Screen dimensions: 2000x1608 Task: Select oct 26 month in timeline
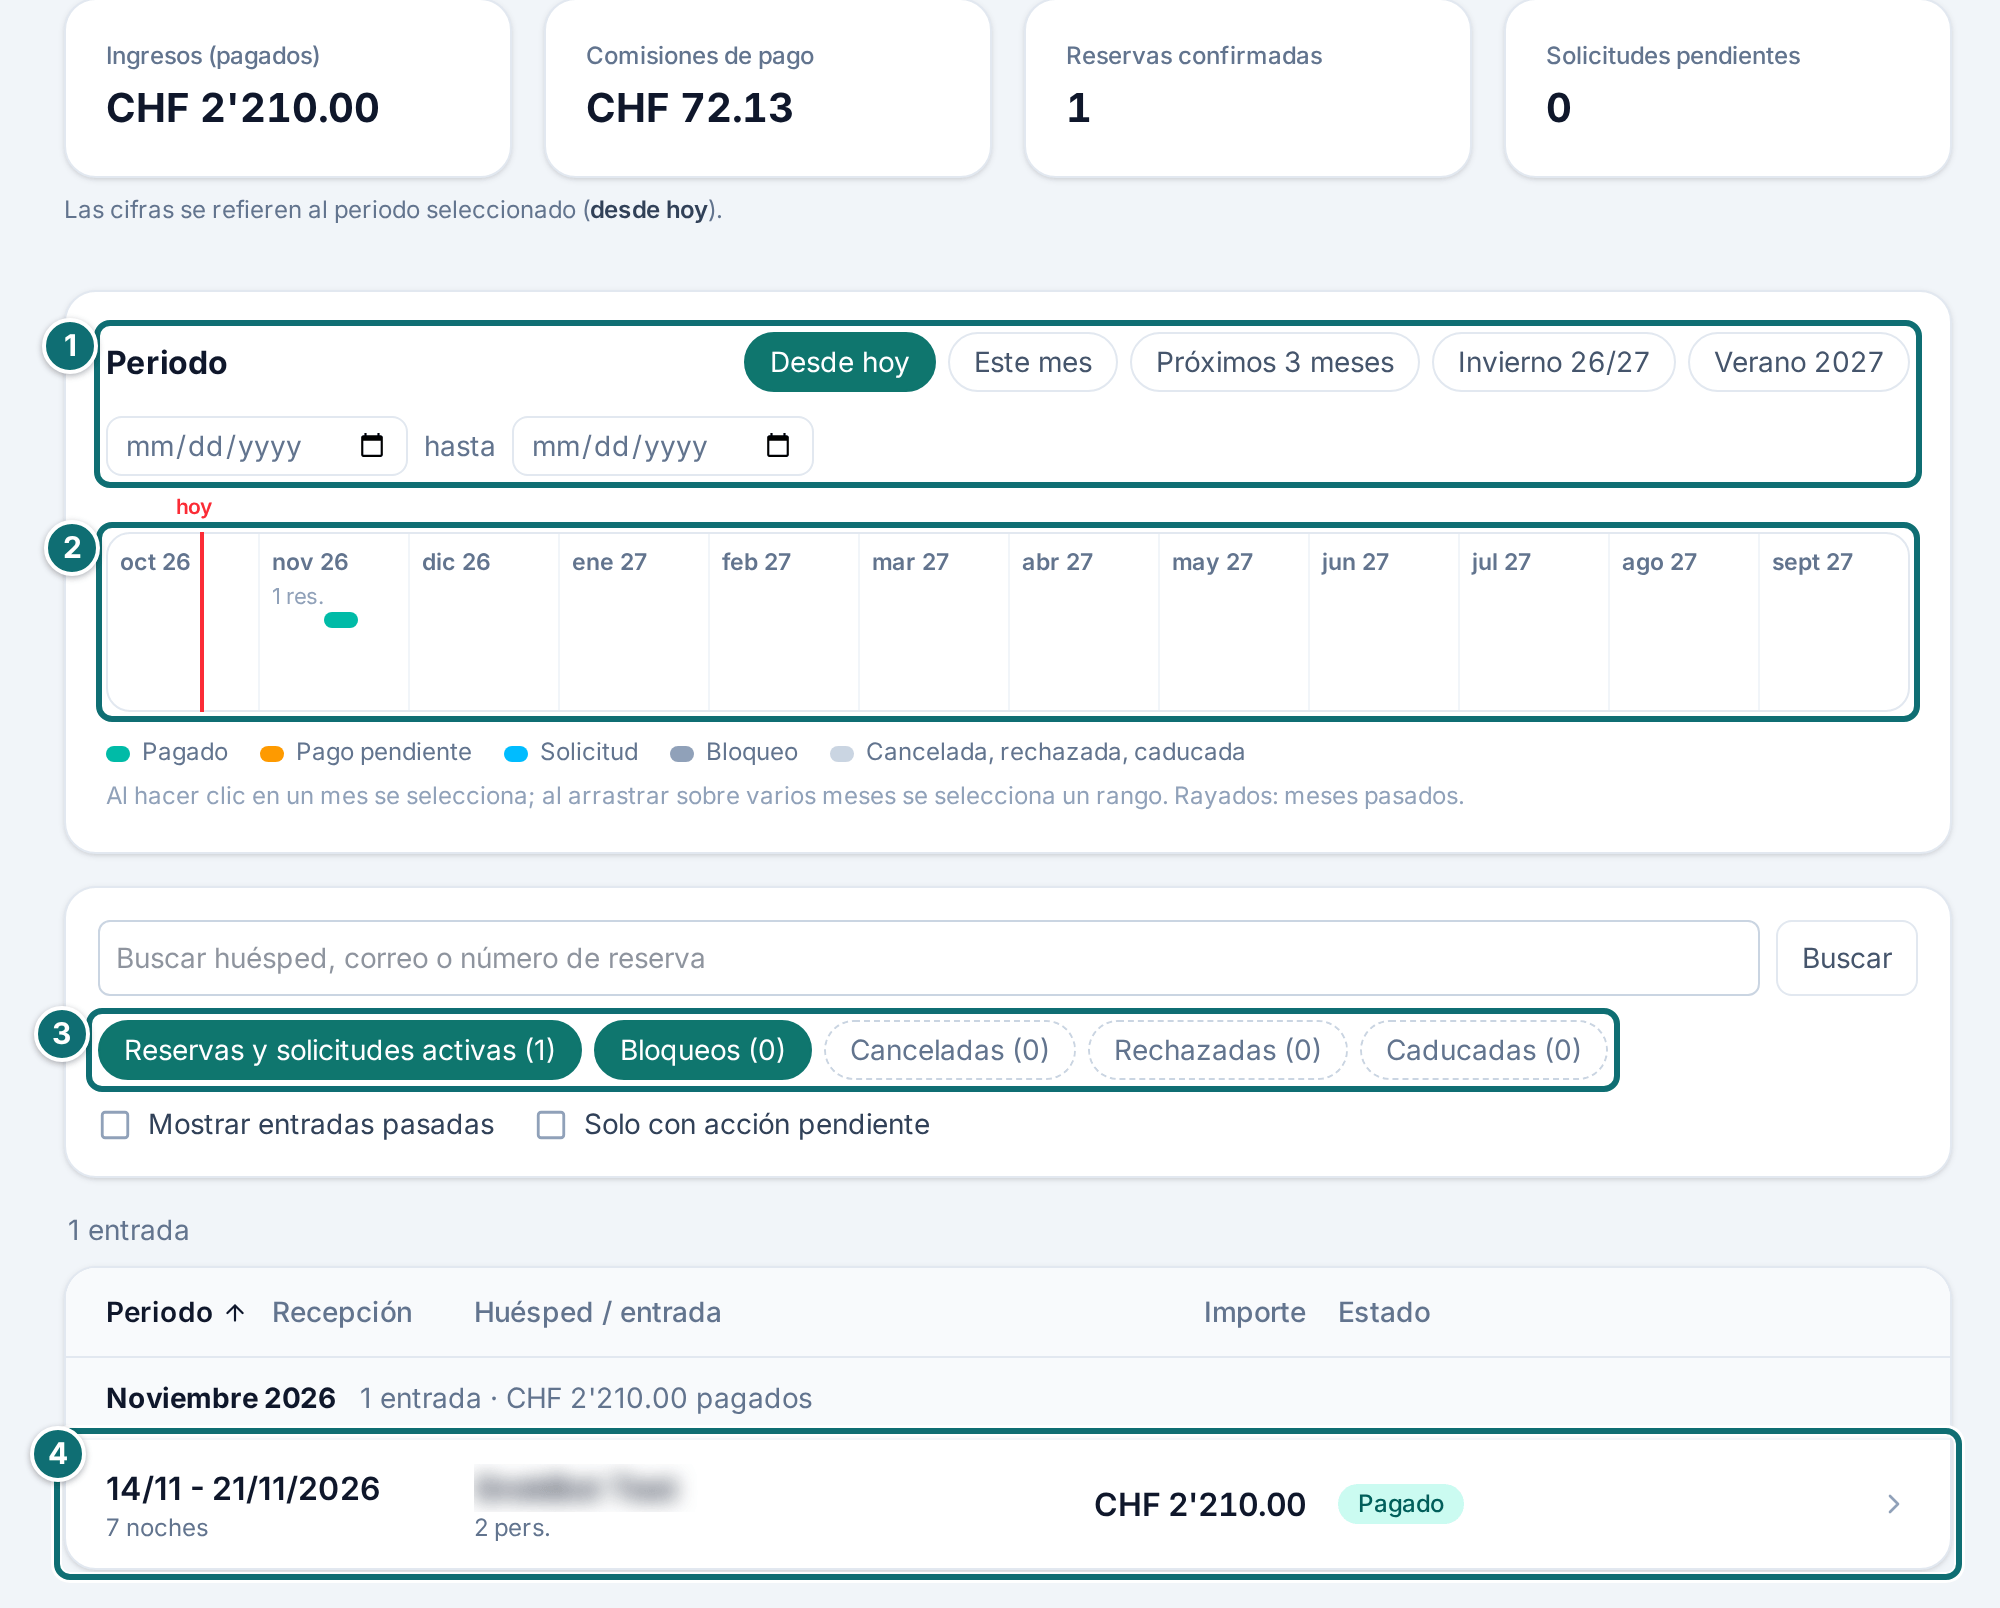click(184, 622)
